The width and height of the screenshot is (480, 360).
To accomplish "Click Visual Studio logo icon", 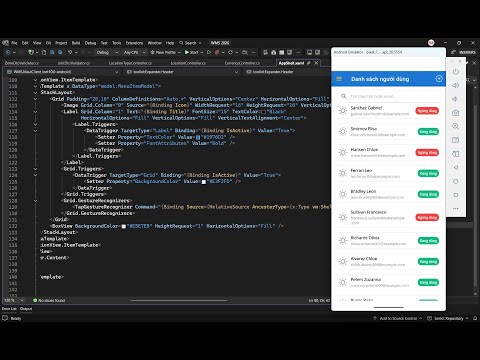I will (5, 43).
